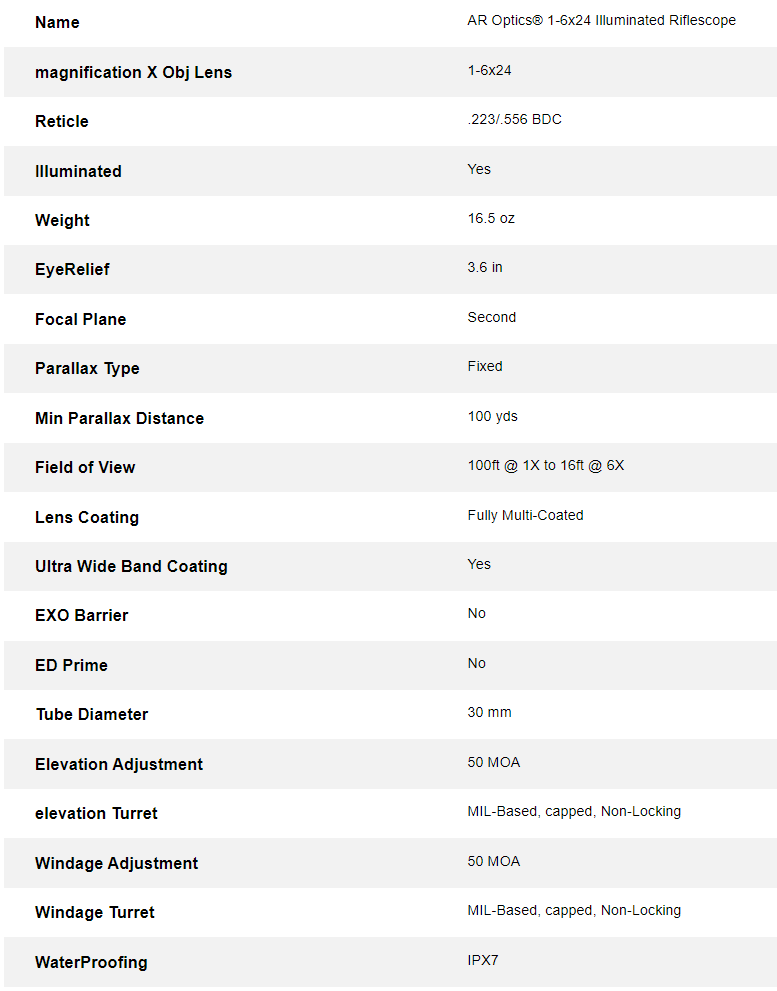Click the .223/.556 BDC reticle value
The width and height of the screenshot is (777, 991).
(515, 119)
